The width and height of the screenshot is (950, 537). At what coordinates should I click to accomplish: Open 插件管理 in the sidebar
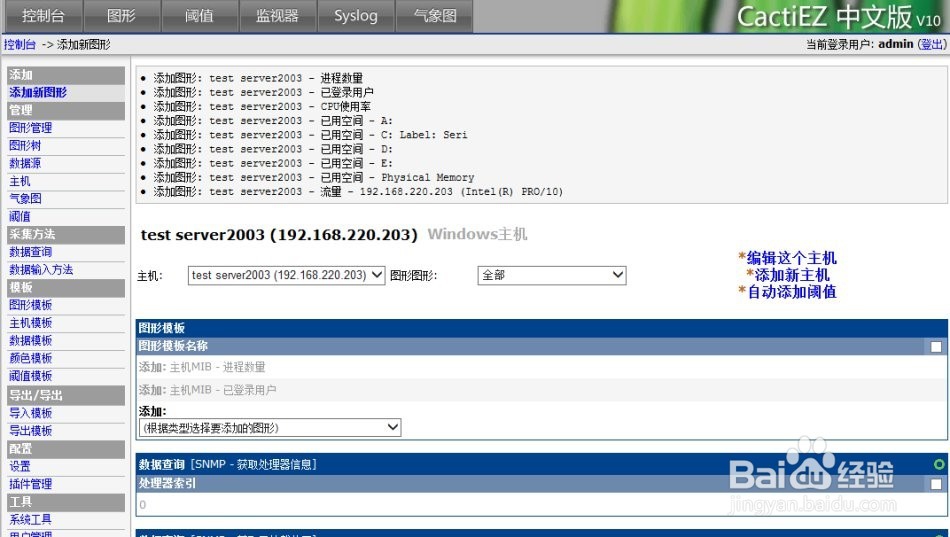coord(30,484)
